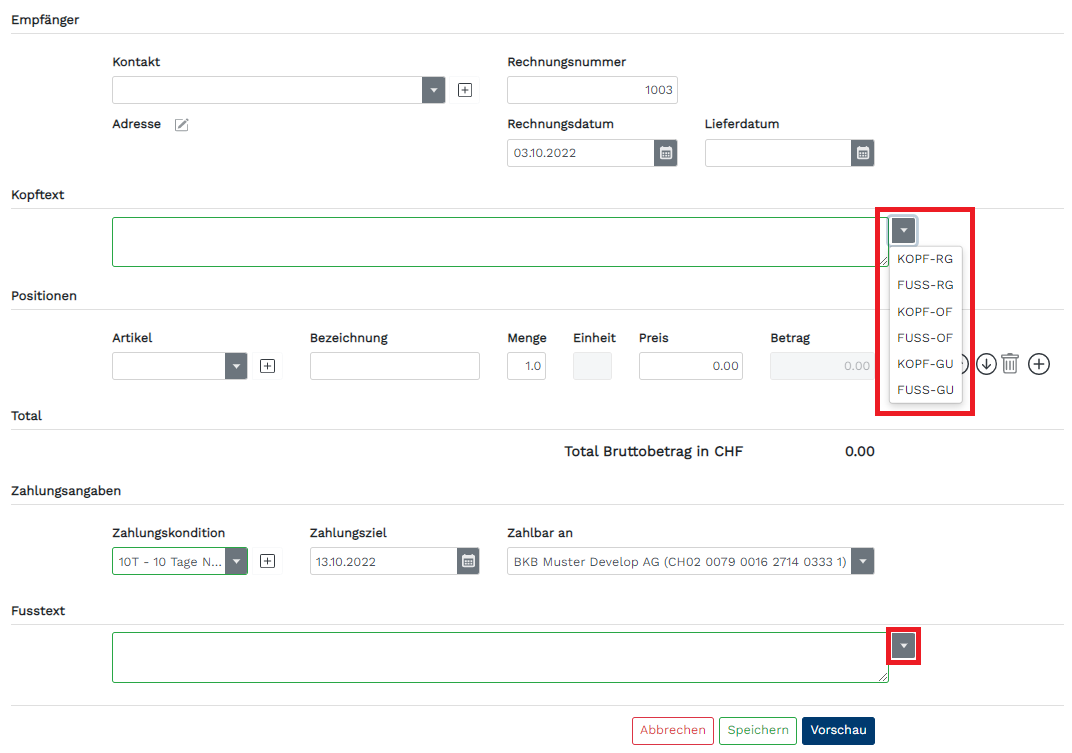Add a new position with circled plus icon
The height and width of the screenshot is (753, 1072).
1039,364
